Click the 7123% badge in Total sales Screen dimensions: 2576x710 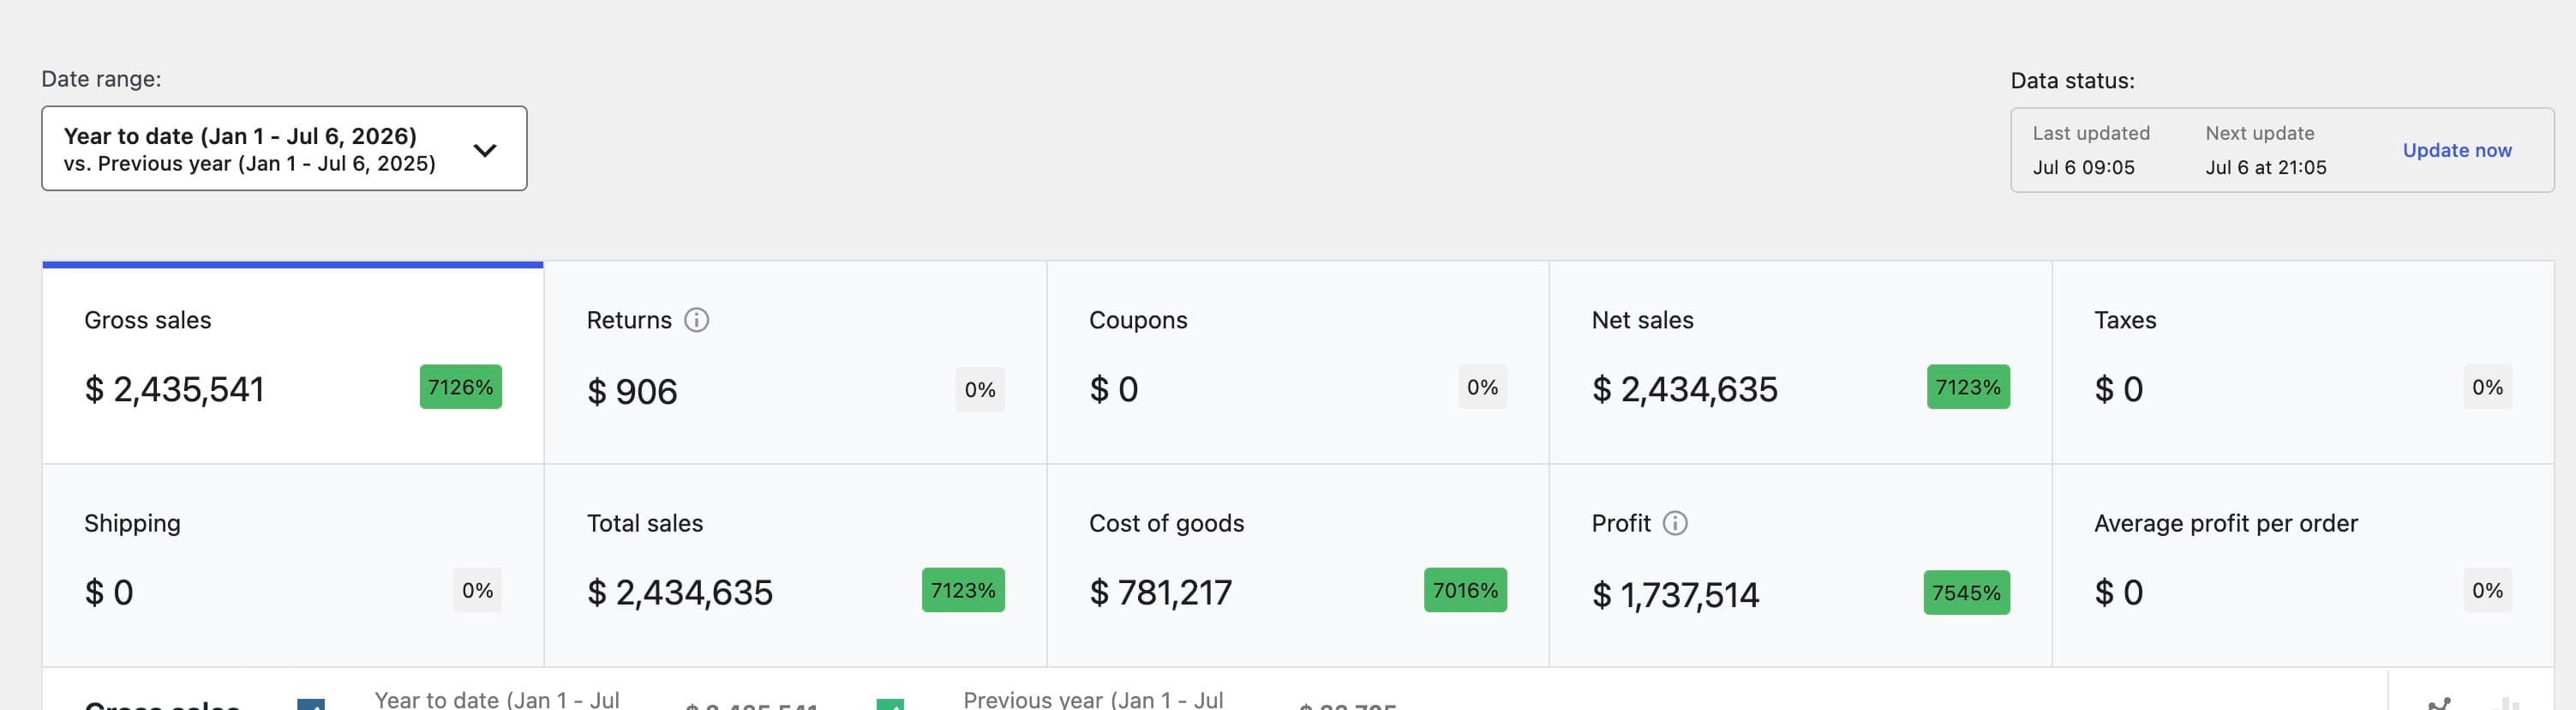[x=963, y=590]
